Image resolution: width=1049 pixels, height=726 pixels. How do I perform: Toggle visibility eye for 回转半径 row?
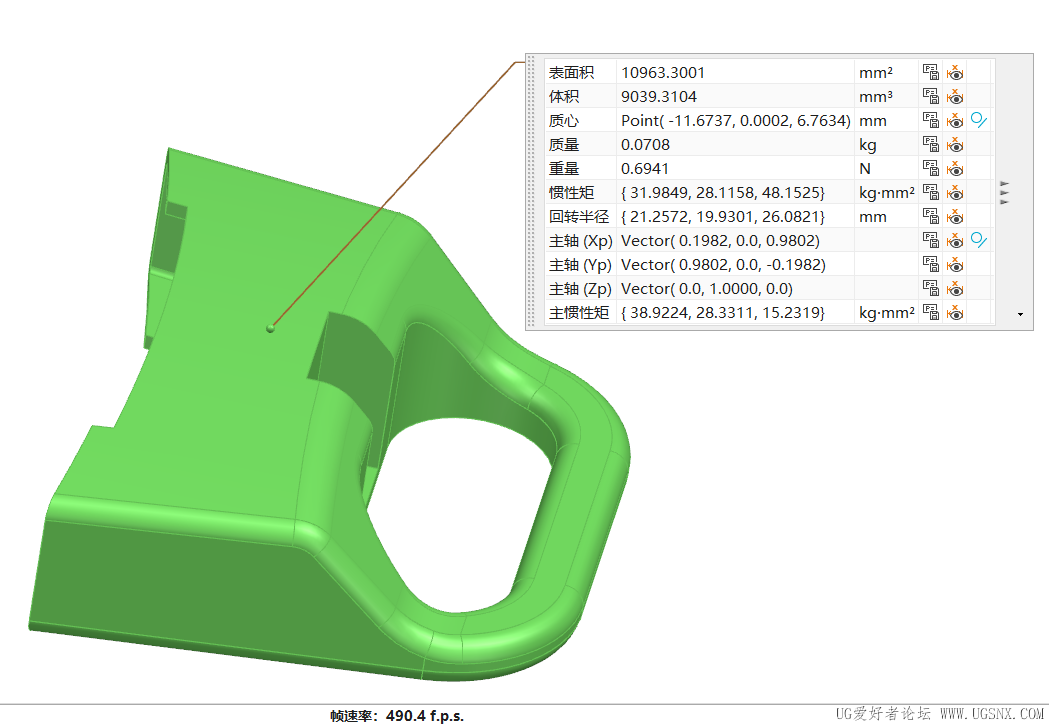[955, 217]
